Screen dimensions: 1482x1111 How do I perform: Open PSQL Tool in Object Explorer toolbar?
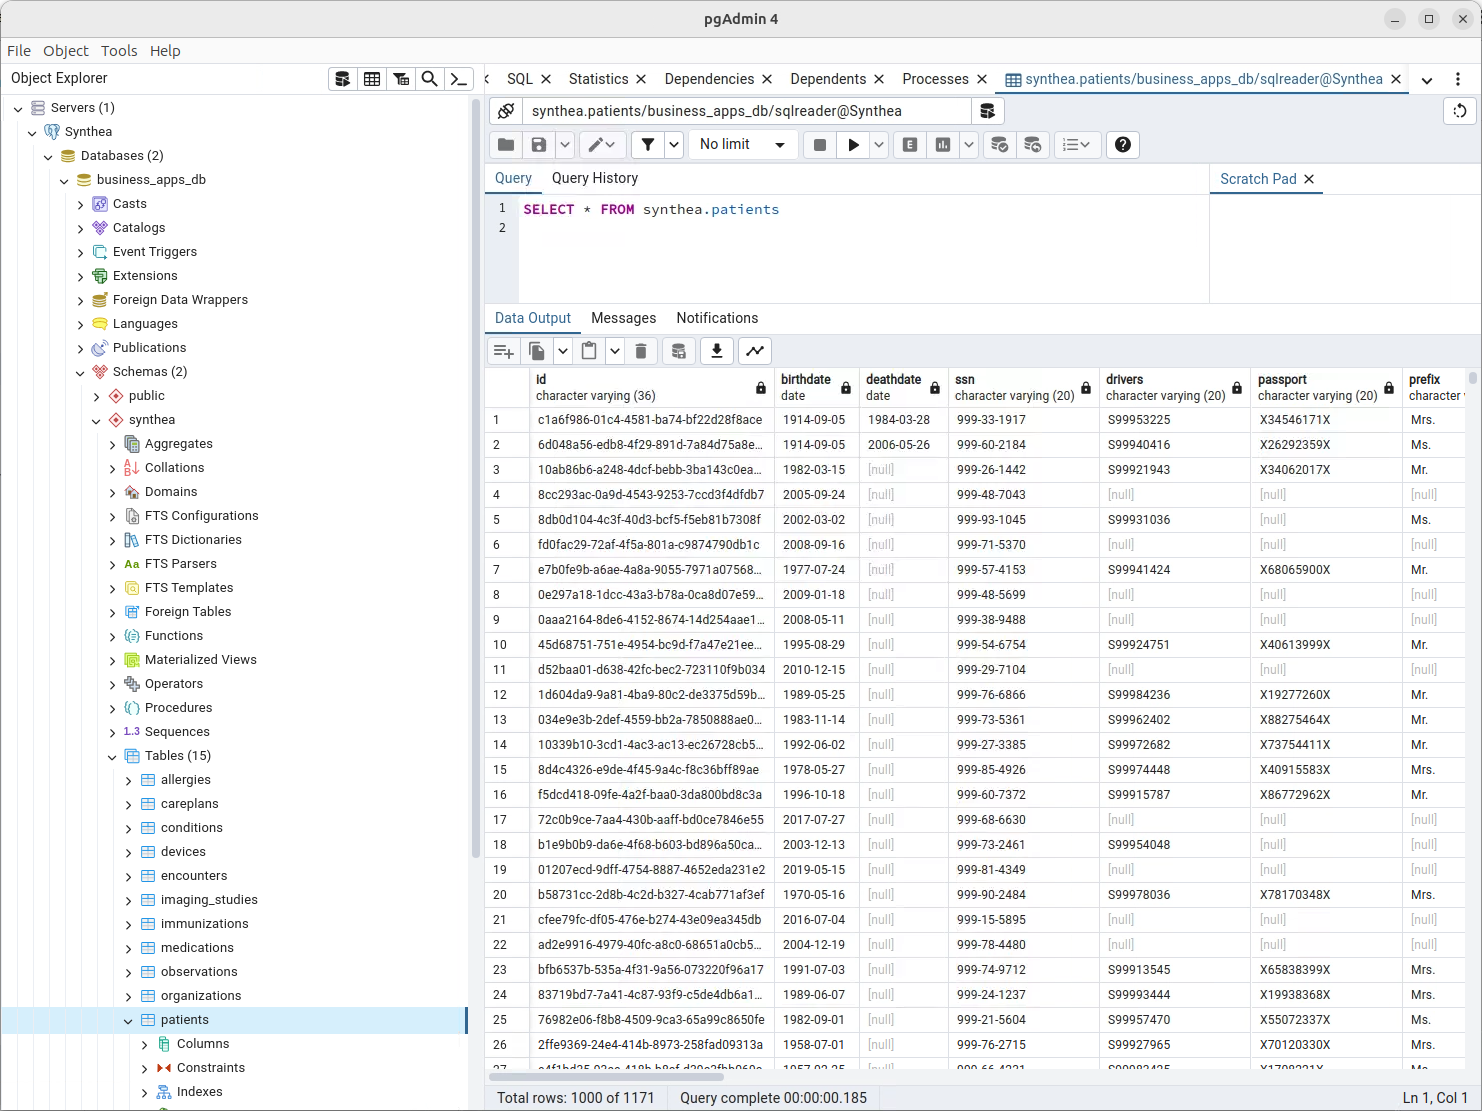458,79
